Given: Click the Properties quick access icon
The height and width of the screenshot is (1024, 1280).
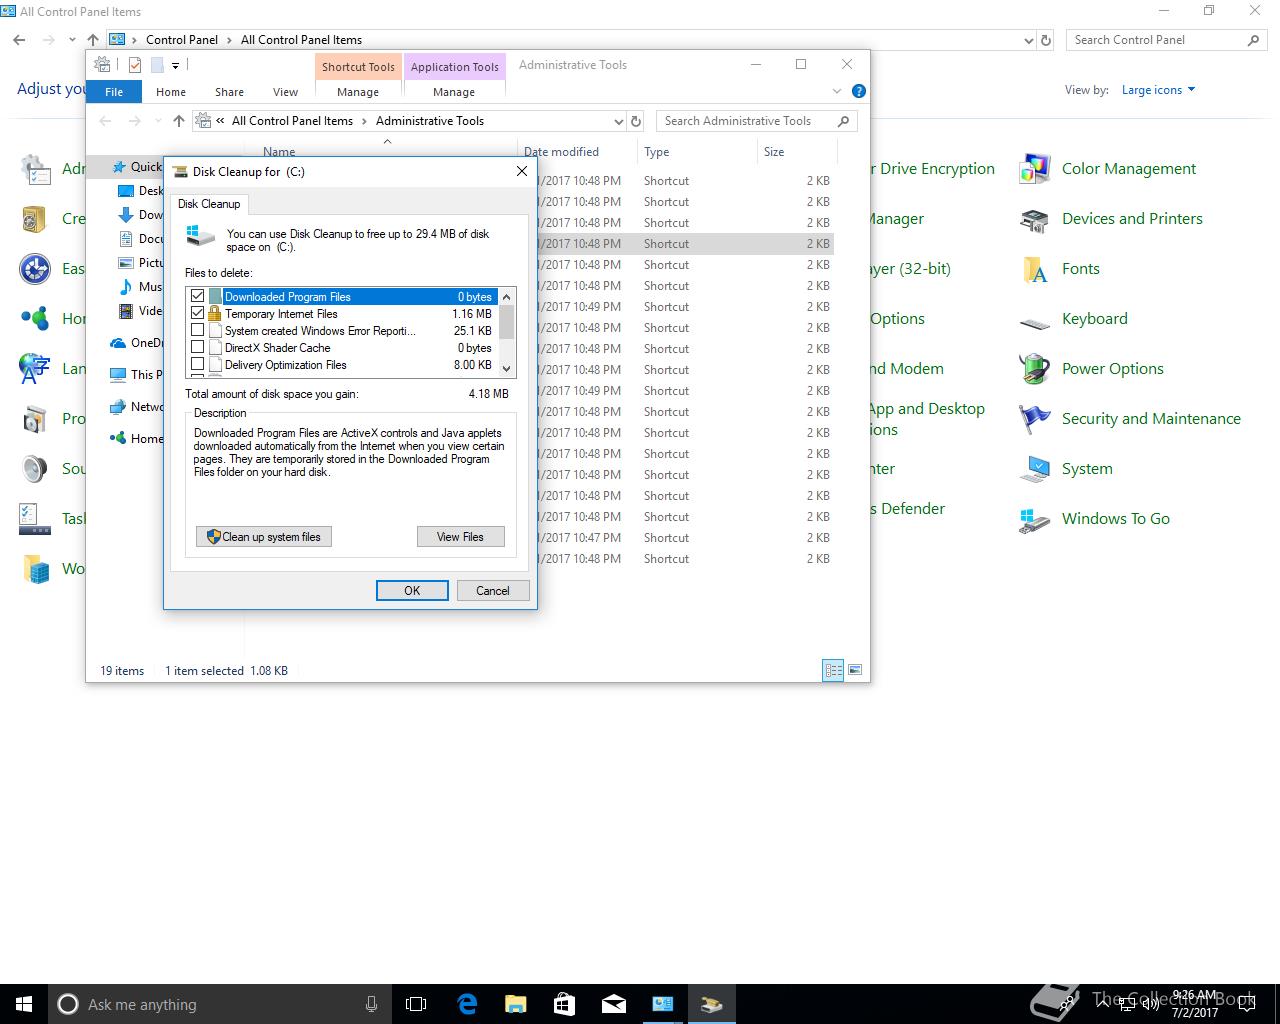Looking at the screenshot, I should [134, 65].
